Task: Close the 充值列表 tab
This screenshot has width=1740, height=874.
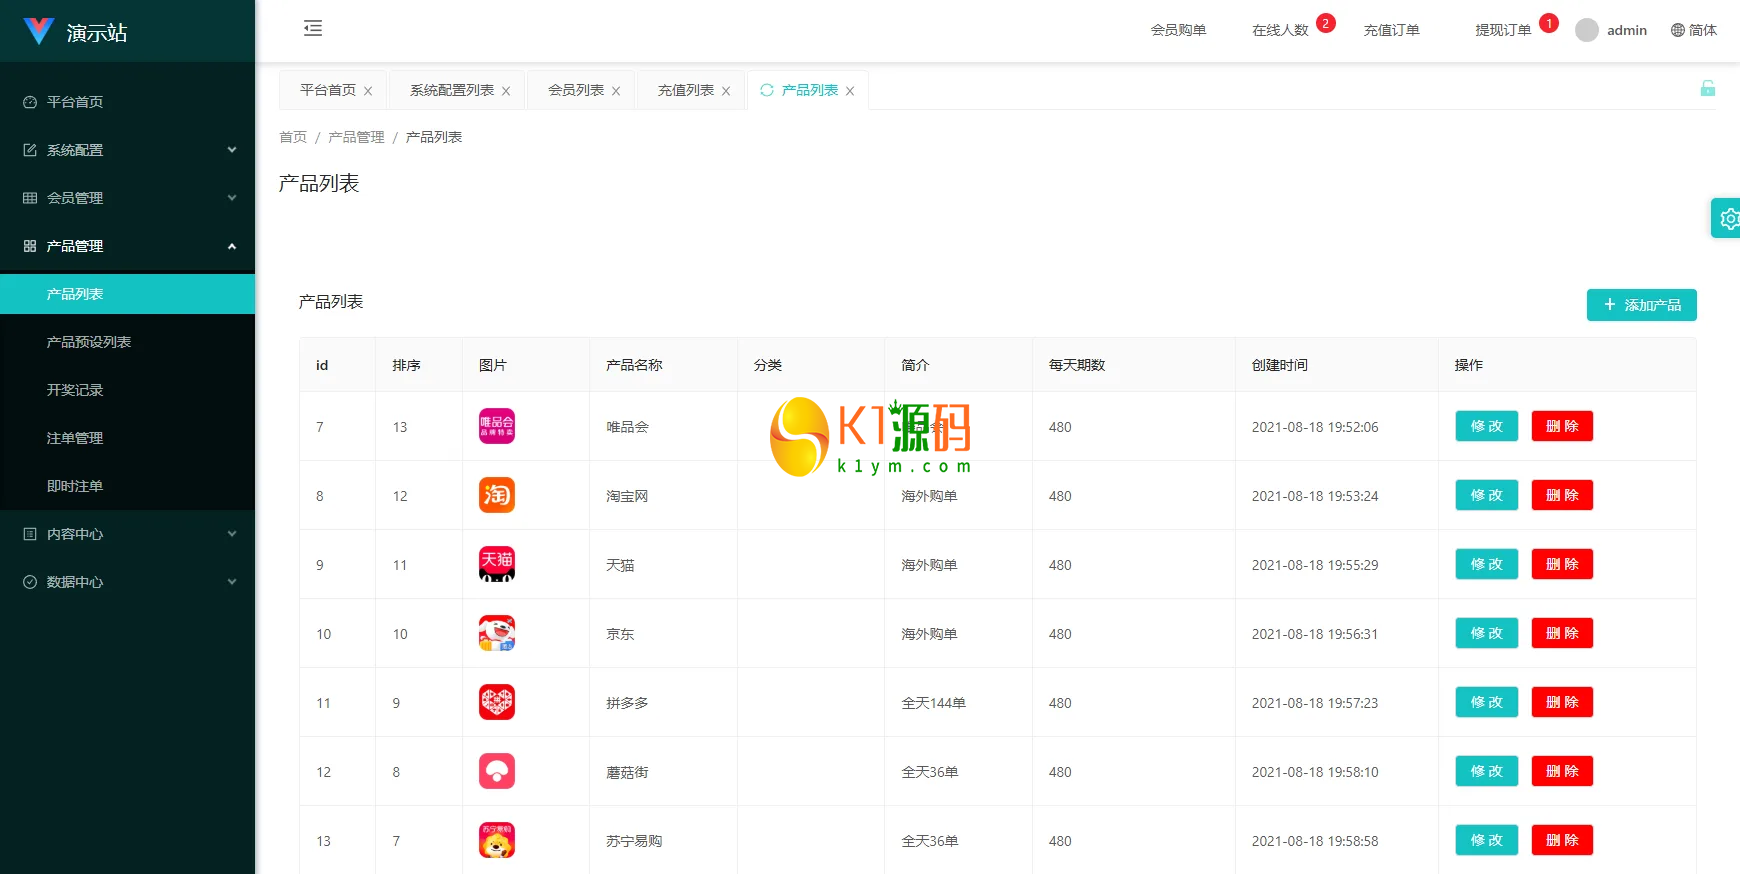Action: point(726,91)
